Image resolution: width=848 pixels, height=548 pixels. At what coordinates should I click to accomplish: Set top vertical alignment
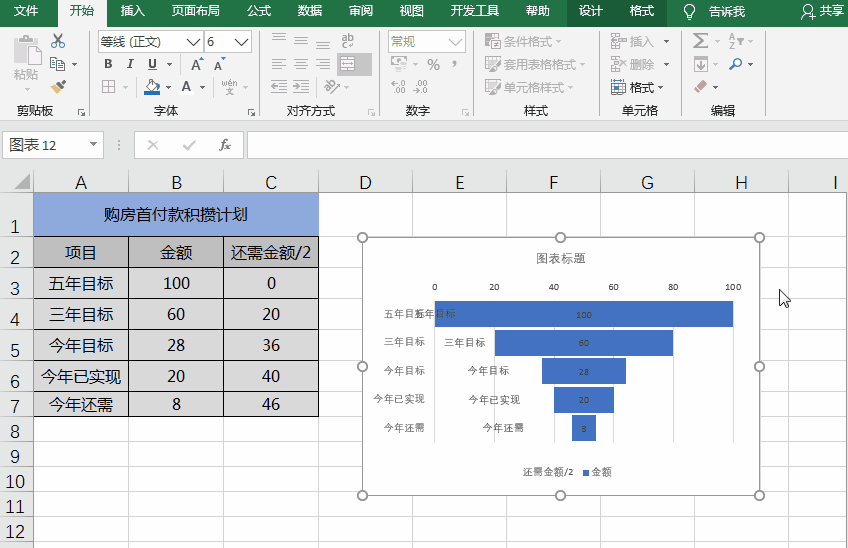point(279,38)
